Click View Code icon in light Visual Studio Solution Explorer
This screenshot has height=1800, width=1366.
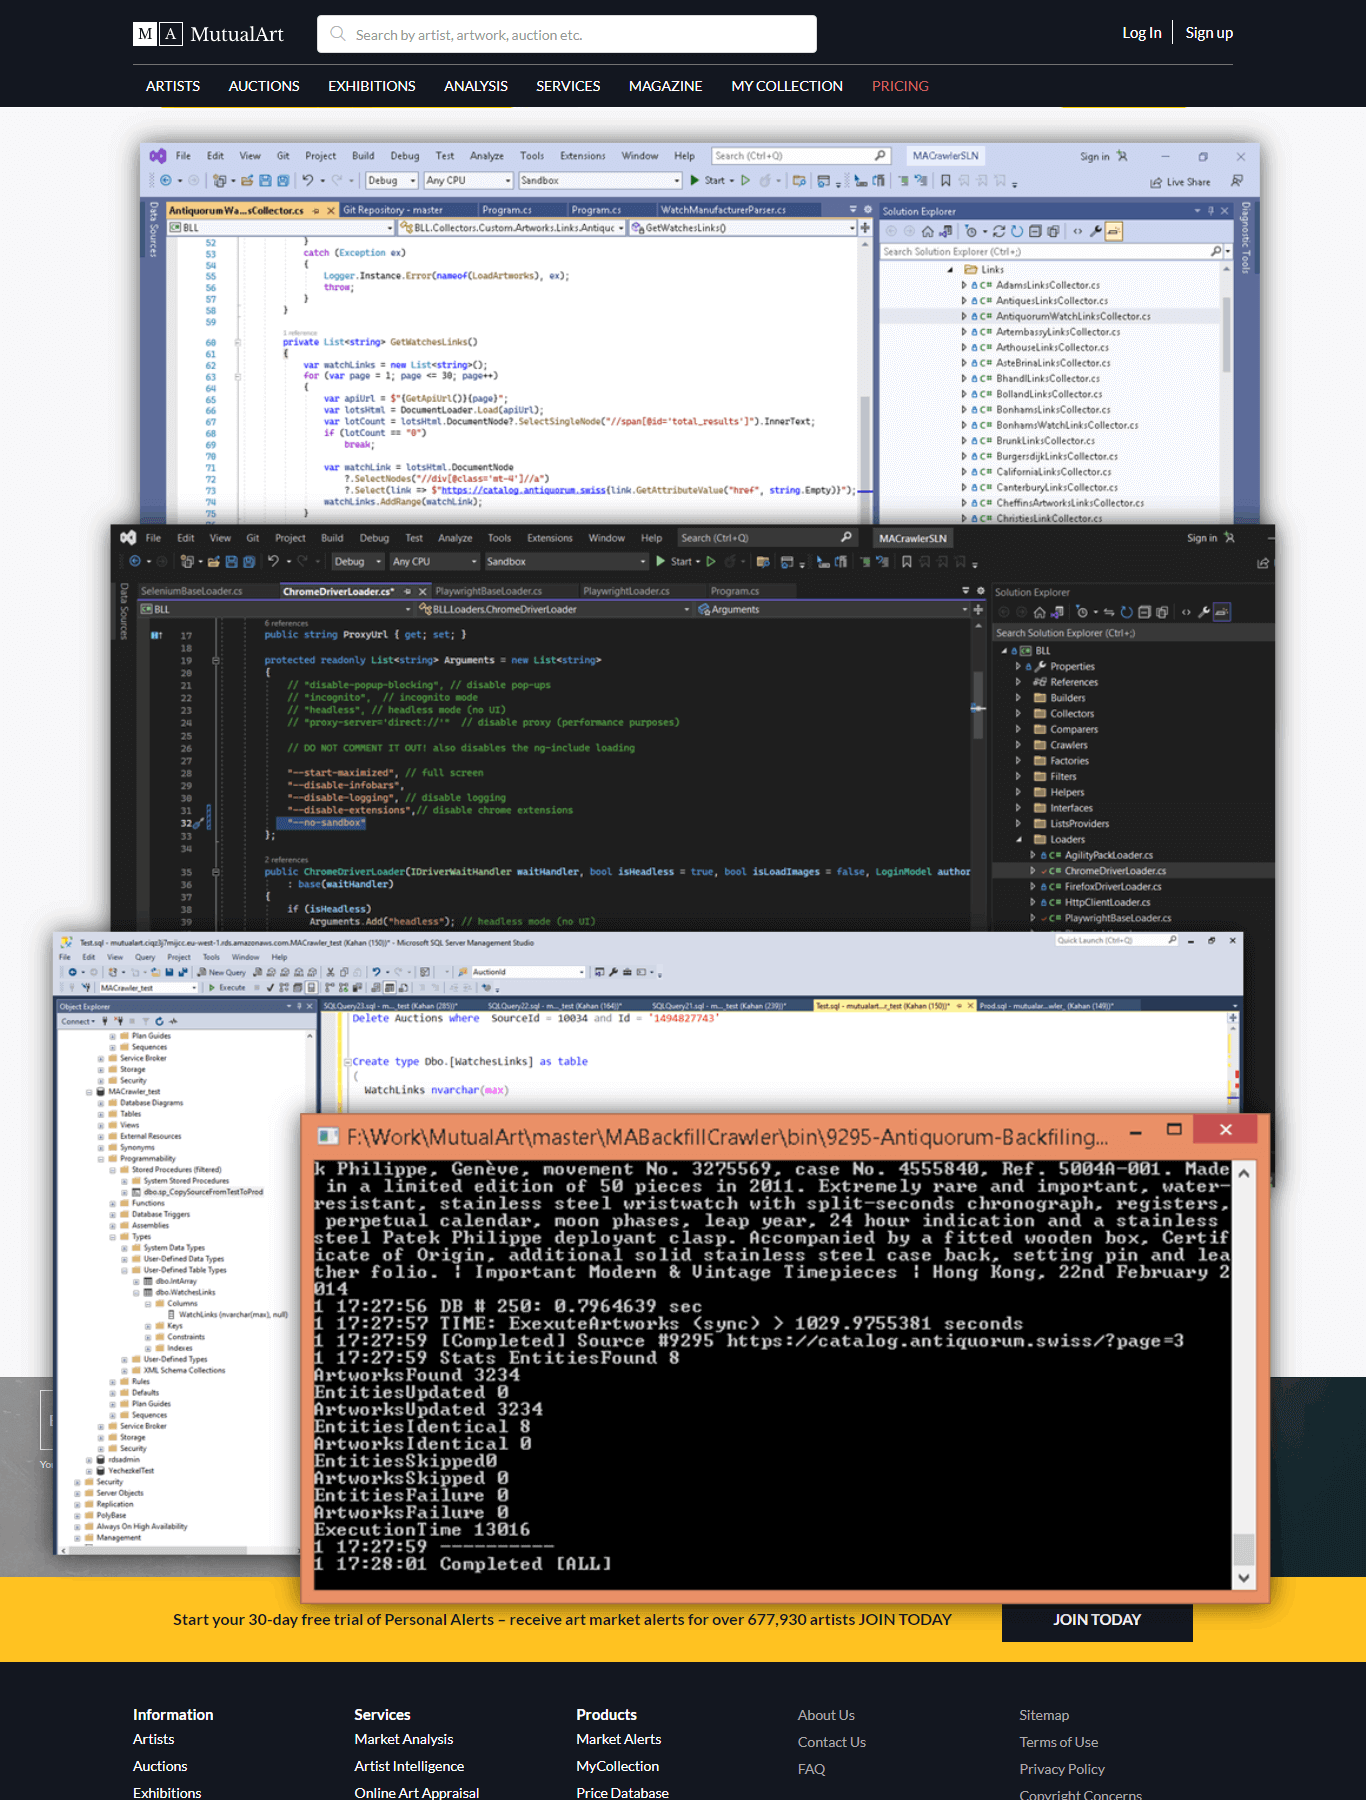pyautogui.click(x=1077, y=231)
